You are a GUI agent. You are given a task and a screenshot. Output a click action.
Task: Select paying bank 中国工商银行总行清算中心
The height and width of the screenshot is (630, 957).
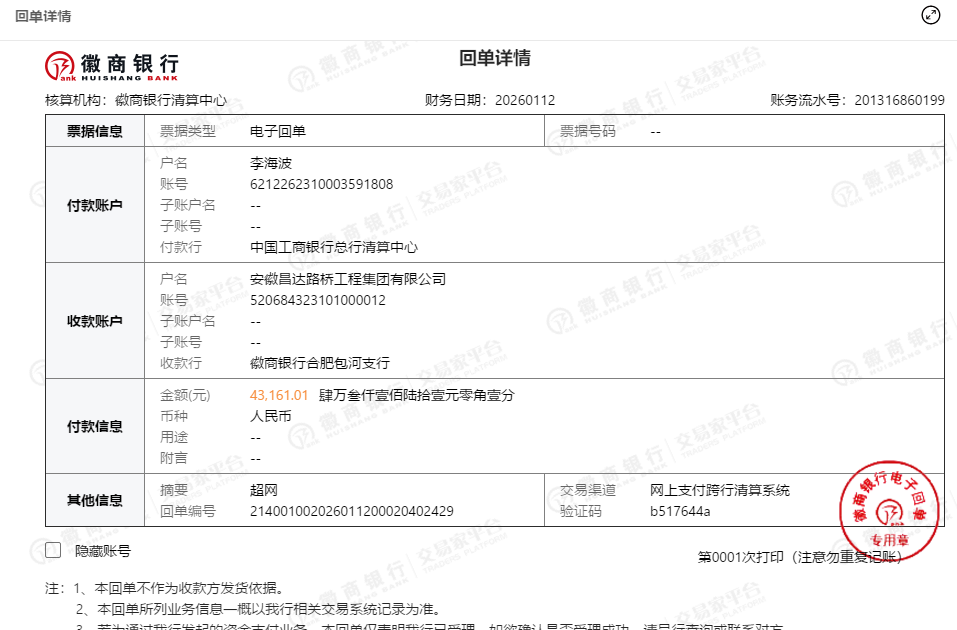(x=333, y=247)
